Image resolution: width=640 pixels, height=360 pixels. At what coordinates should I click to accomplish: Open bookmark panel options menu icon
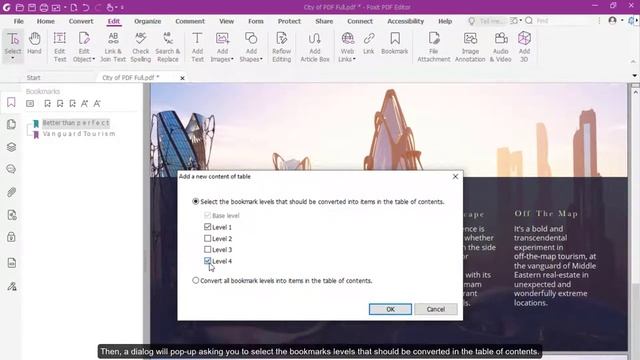(x=30, y=104)
